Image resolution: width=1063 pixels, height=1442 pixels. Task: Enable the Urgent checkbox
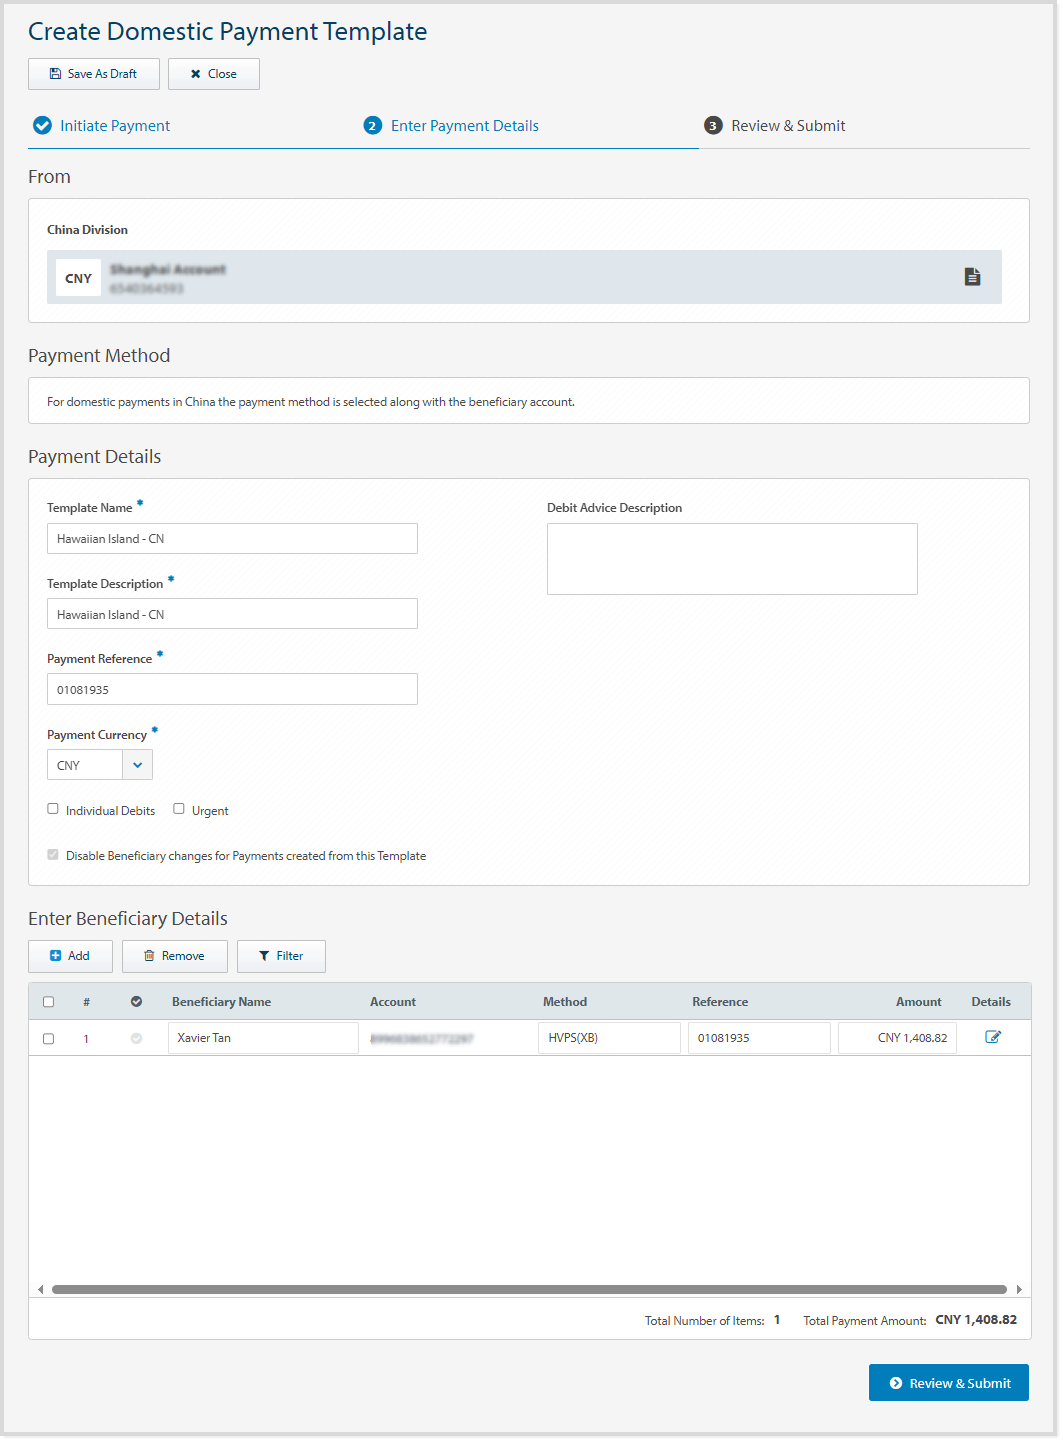178,808
